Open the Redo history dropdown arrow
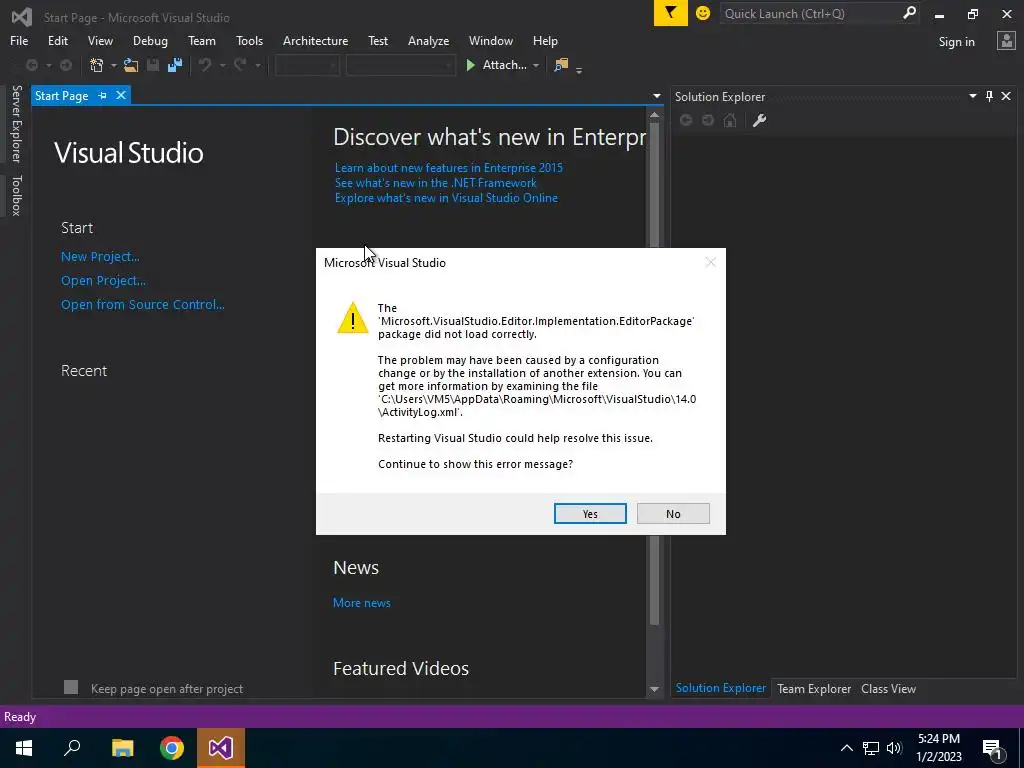1024x768 pixels. (x=257, y=65)
